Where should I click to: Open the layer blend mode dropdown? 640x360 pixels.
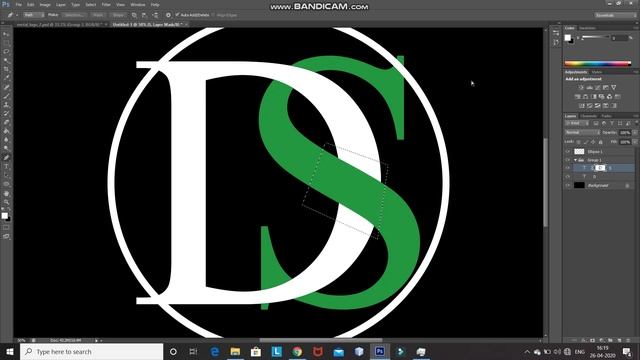pyautogui.click(x=582, y=133)
